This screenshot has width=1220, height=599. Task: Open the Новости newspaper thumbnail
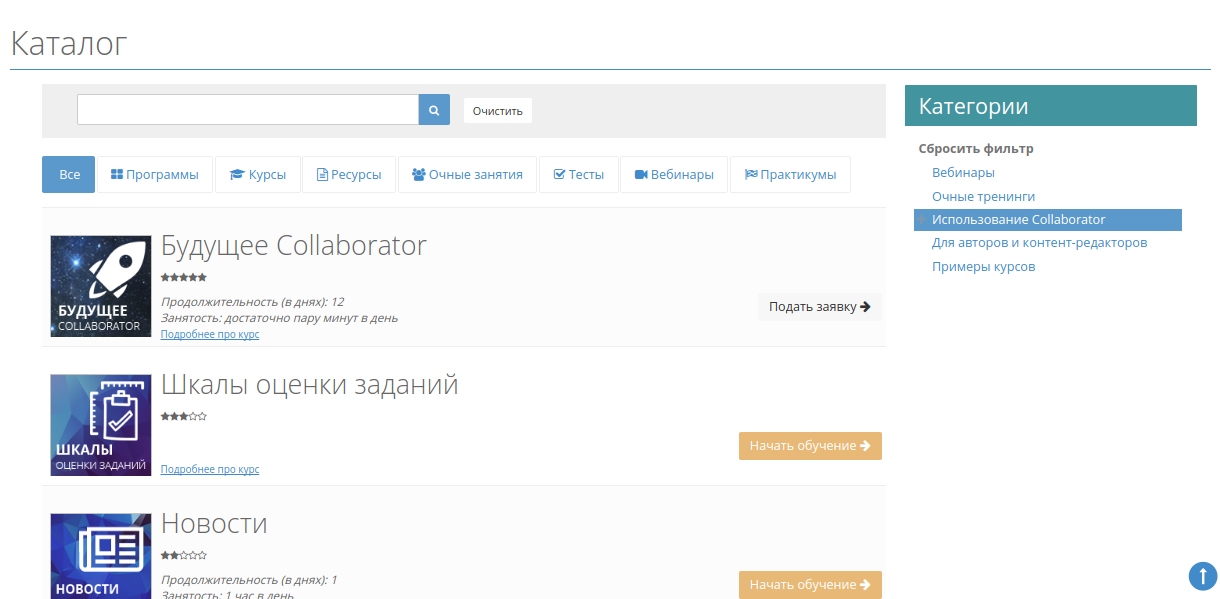101,556
